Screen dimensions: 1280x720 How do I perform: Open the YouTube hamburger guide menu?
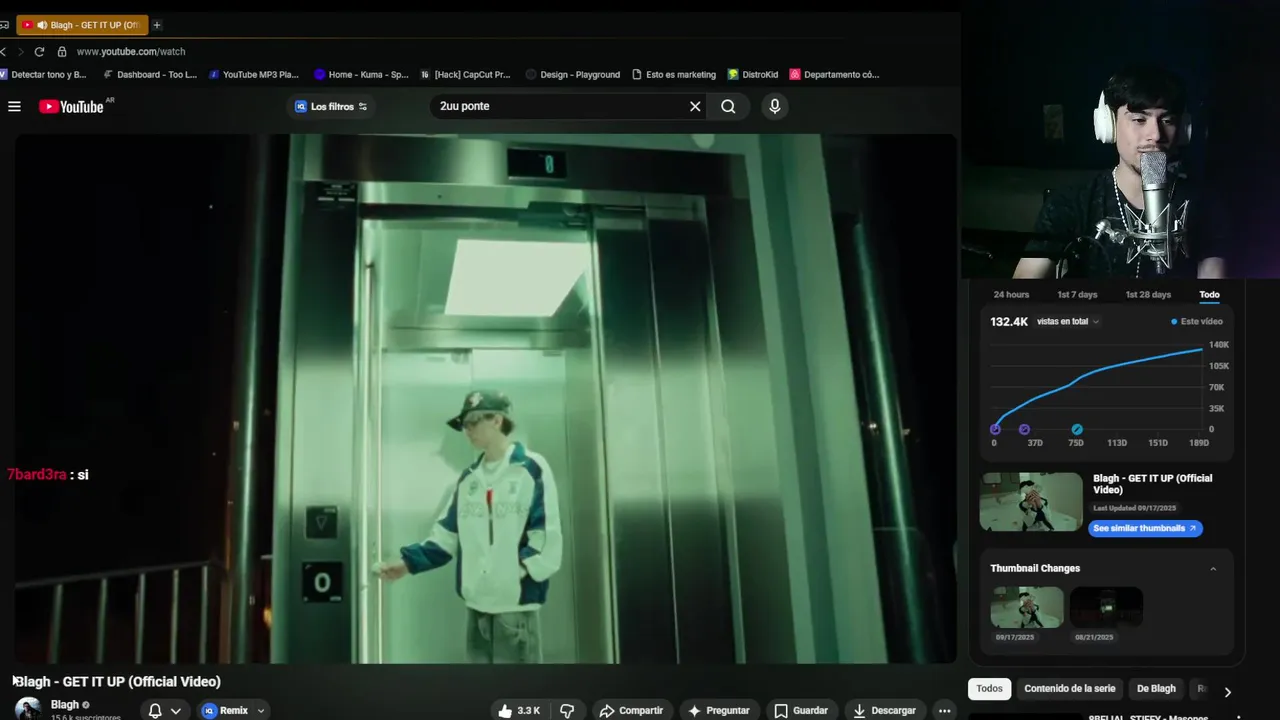14,106
